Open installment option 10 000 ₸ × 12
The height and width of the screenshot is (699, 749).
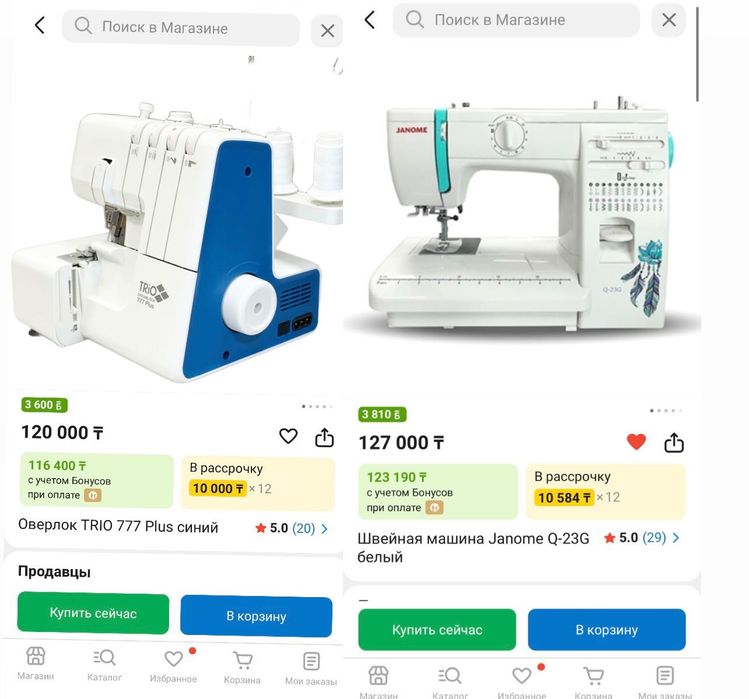258,484
